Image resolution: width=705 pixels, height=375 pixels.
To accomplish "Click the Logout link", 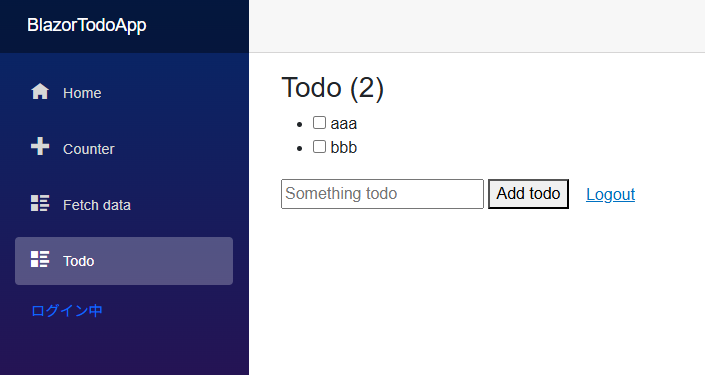I will click(610, 194).
